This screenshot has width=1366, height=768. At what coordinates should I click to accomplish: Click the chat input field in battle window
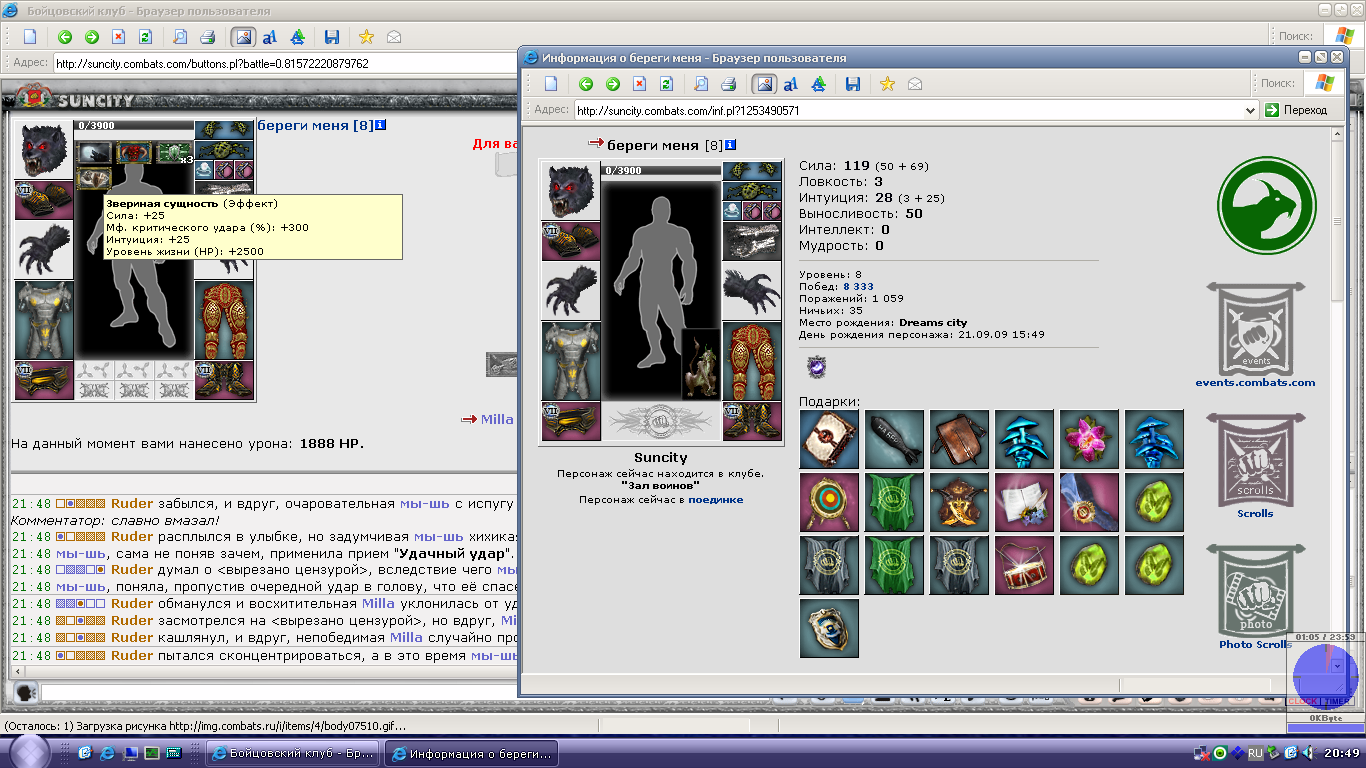(278, 692)
